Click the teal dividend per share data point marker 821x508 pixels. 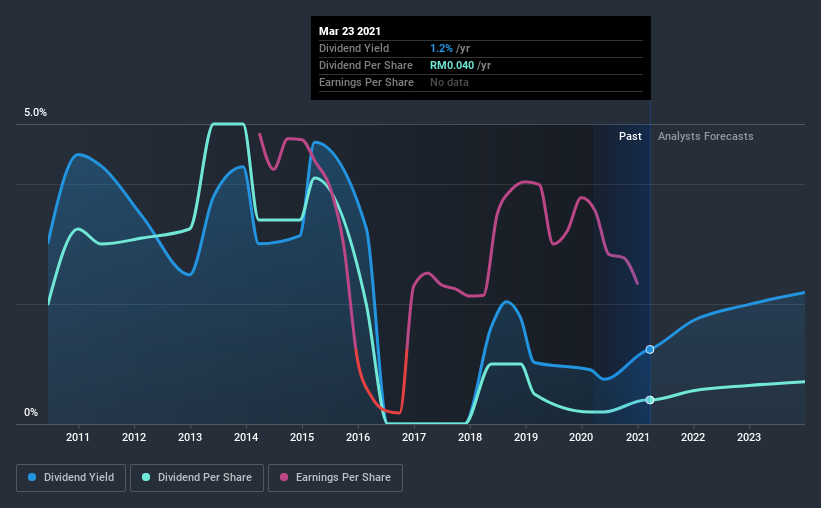(x=650, y=400)
